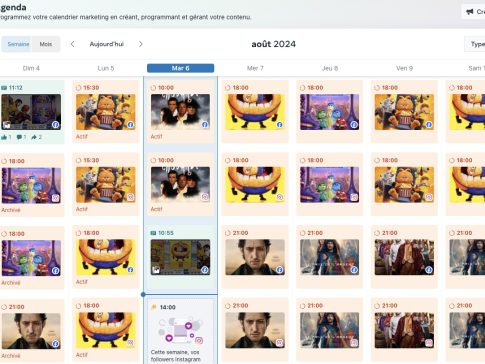Click Instagram icon on Jeu 8 second 18:00 post

[x=354, y=197]
